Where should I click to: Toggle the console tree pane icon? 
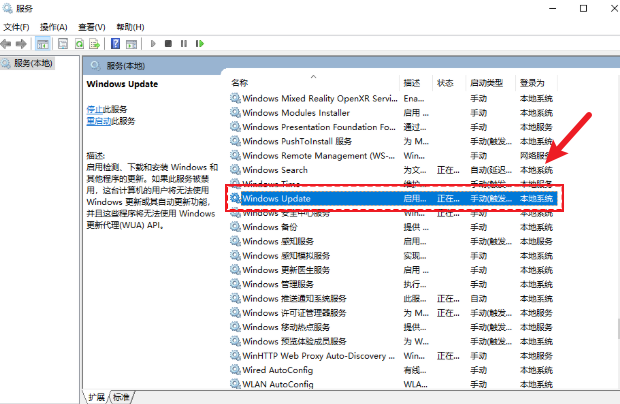click(x=43, y=44)
